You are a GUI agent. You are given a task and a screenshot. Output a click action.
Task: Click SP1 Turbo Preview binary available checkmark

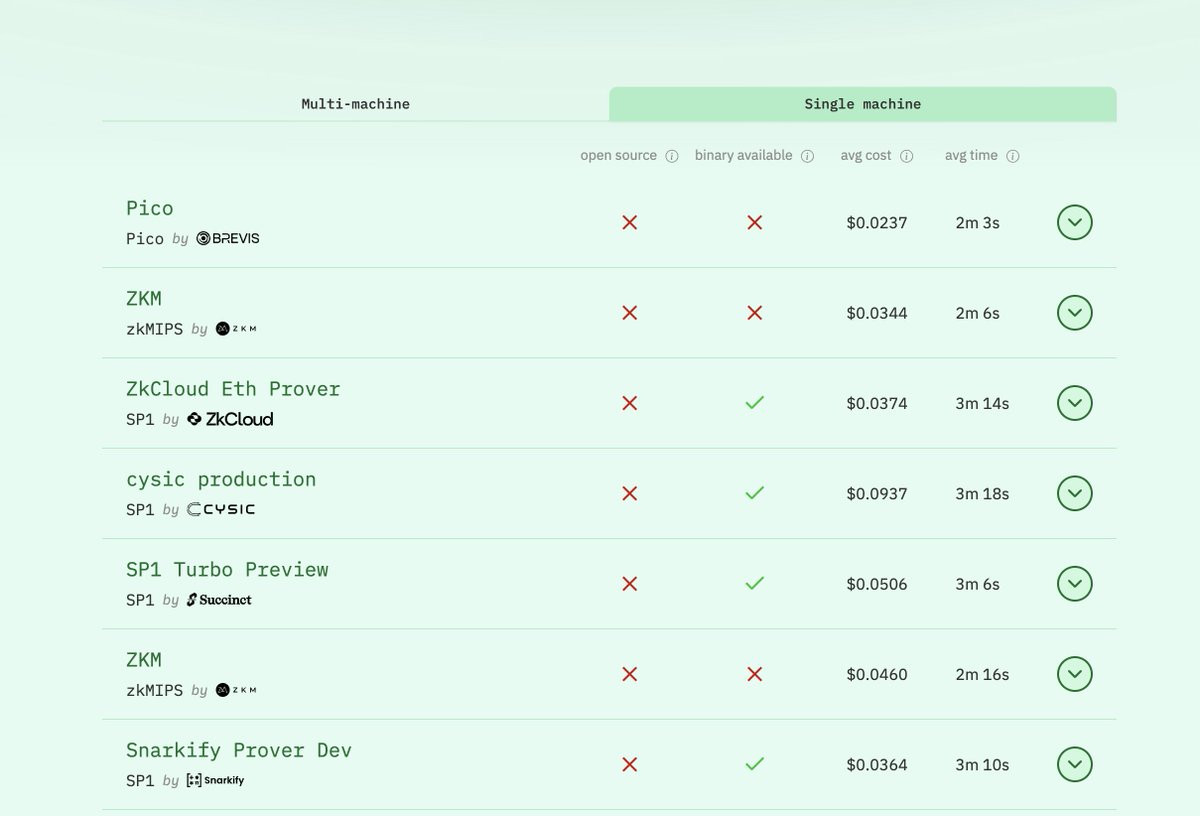click(x=755, y=583)
